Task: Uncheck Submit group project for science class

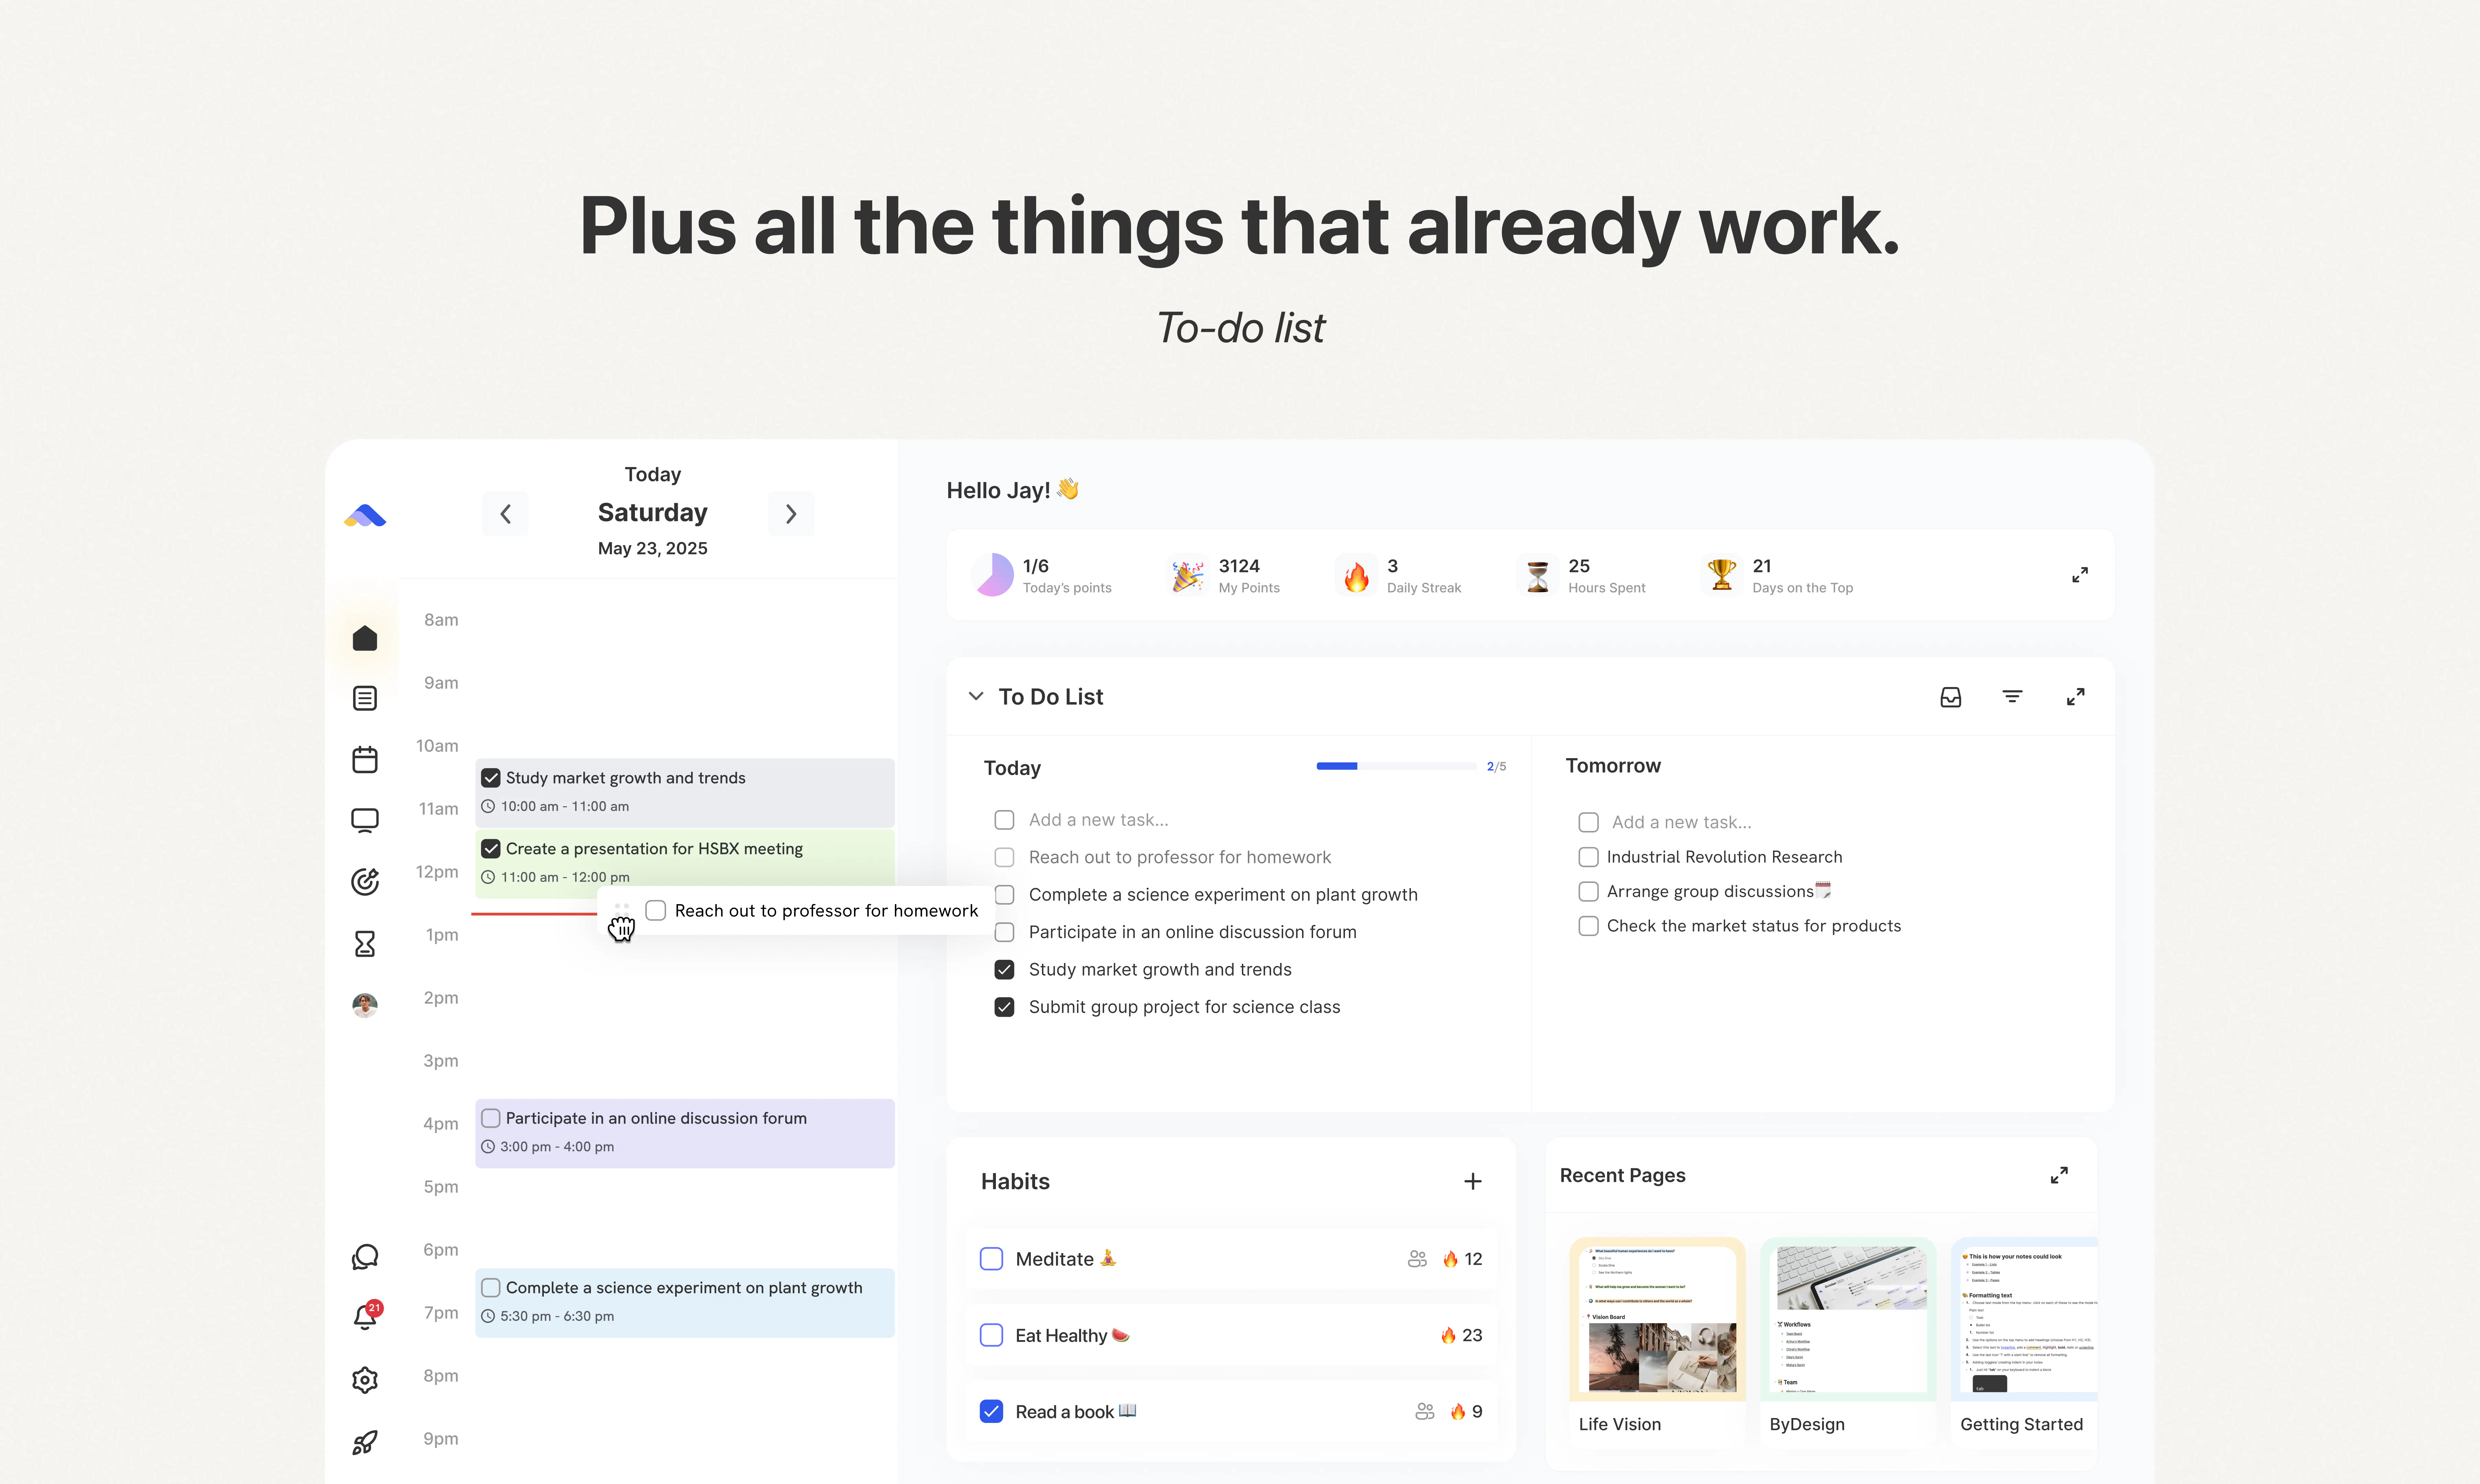Action: tap(1005, 1007)
